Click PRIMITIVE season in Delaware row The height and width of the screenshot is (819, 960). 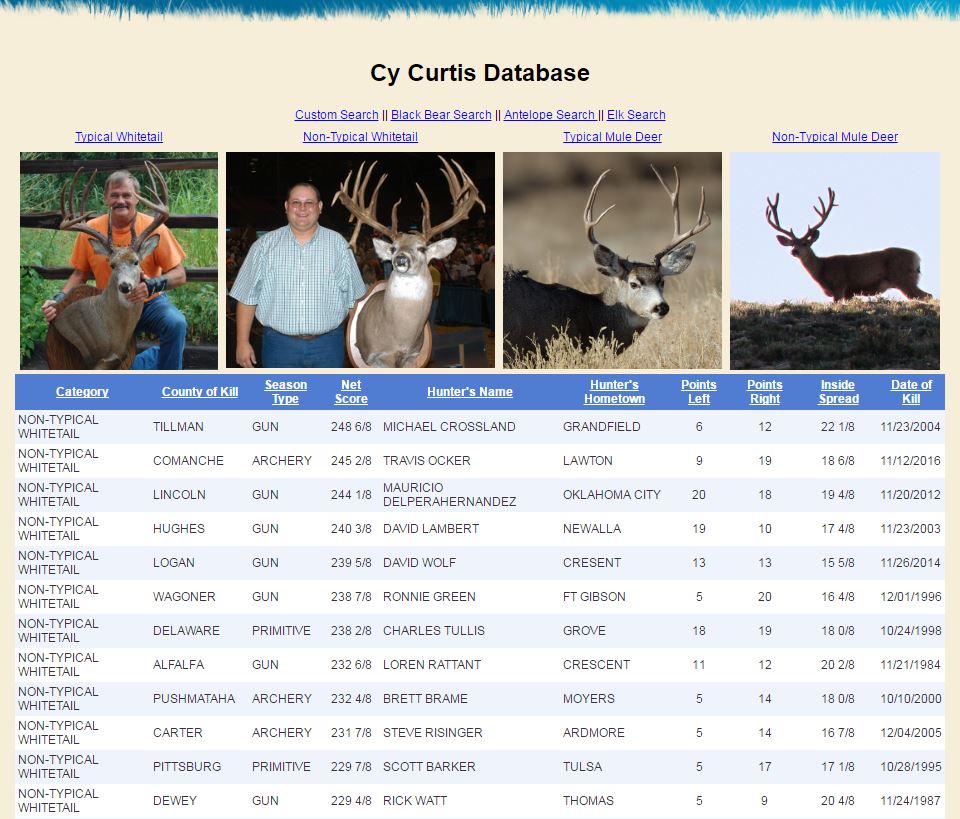[281, 630]
